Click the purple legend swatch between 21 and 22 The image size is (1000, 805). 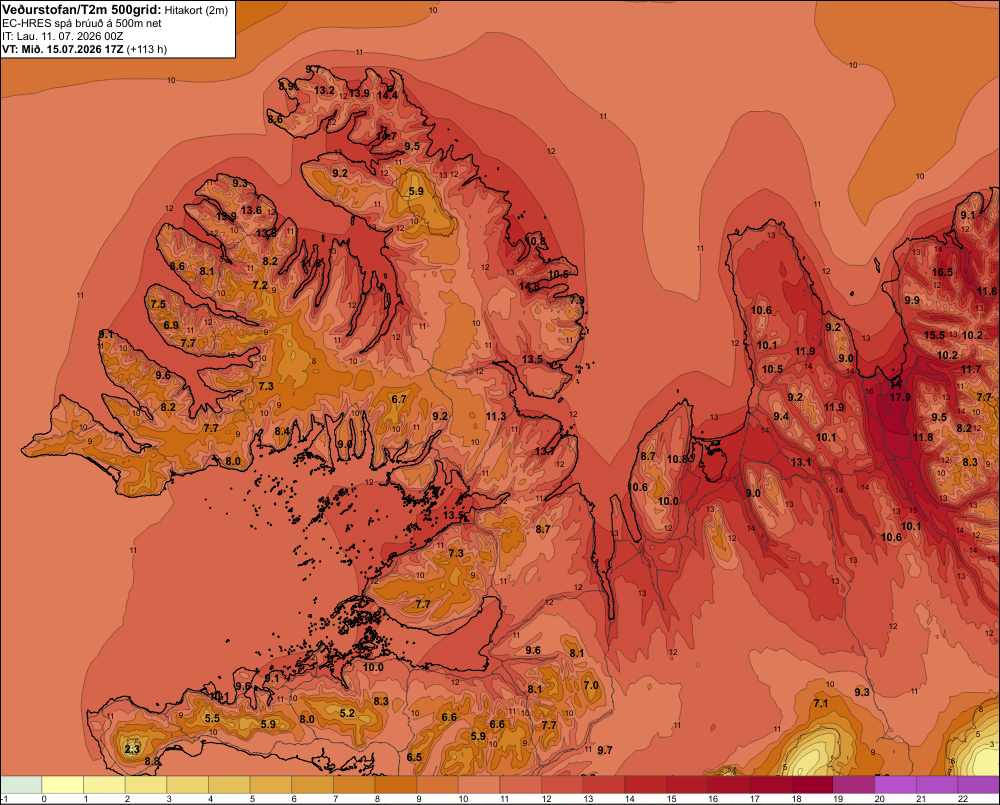point(938,784)
